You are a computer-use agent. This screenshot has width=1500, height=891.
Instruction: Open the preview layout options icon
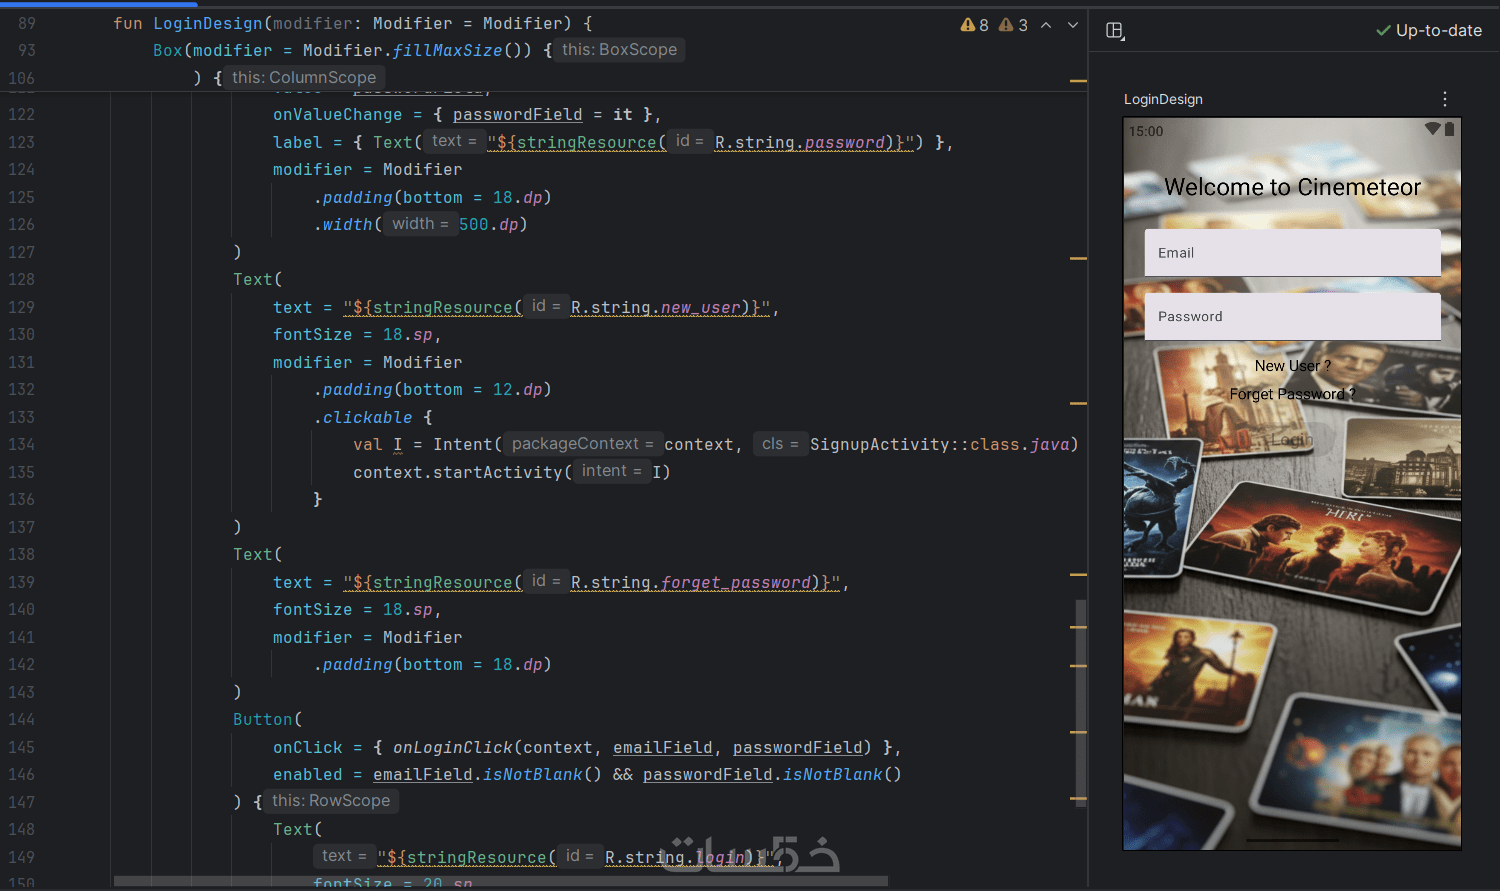(1115, 31)
